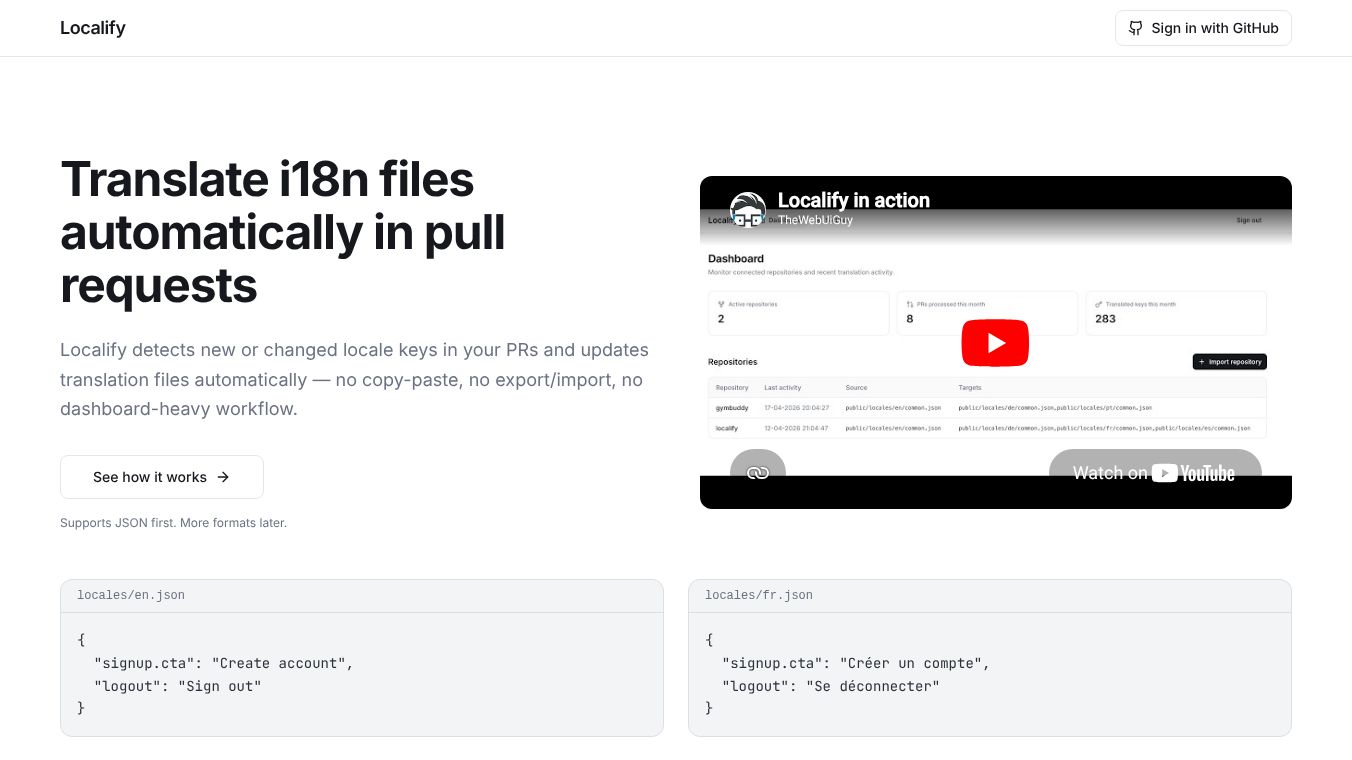This screenshot has width=1352, height=760.
Task: Click TheWebUiGuy channel avatar
Action: 748,209
